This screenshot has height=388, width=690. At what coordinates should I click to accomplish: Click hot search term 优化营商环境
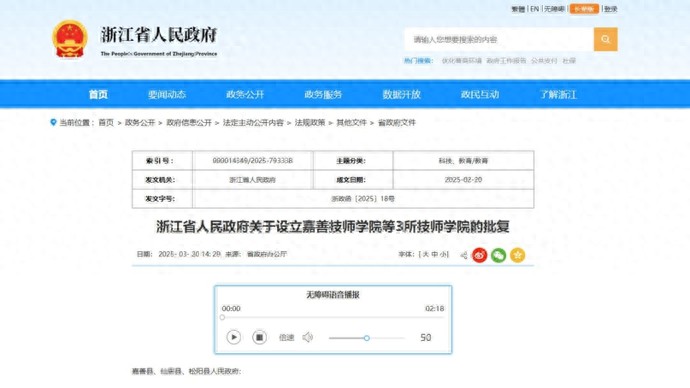click(x=462, y=61)
